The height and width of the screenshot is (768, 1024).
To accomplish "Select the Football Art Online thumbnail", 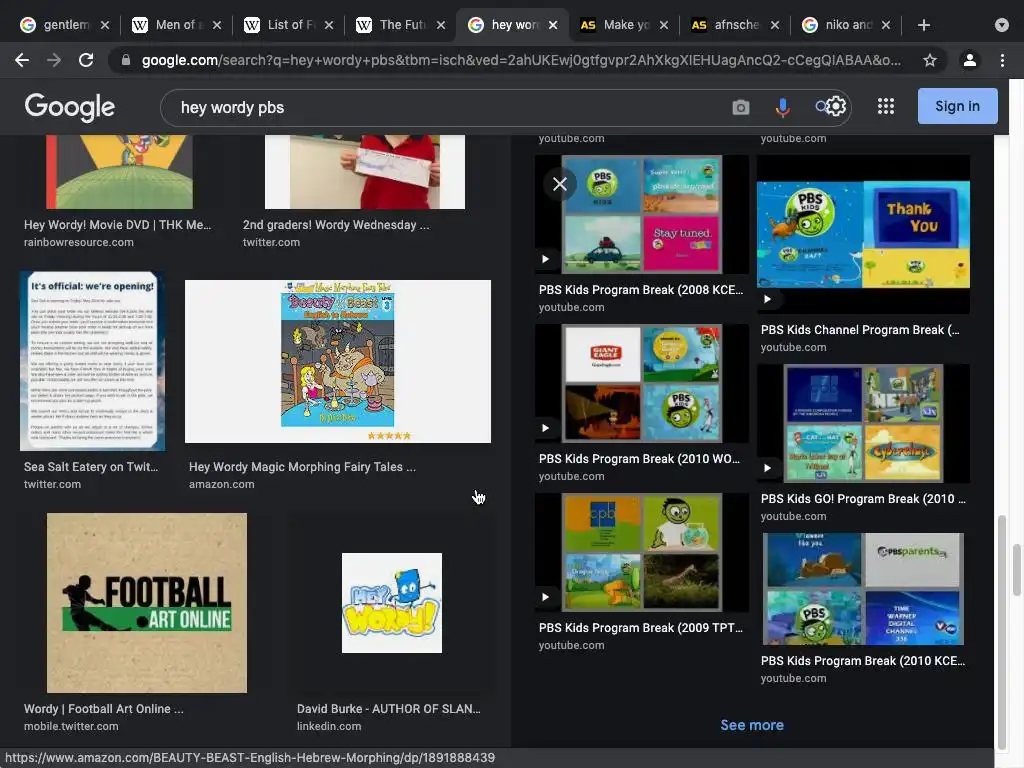I will tap(147, 603).
